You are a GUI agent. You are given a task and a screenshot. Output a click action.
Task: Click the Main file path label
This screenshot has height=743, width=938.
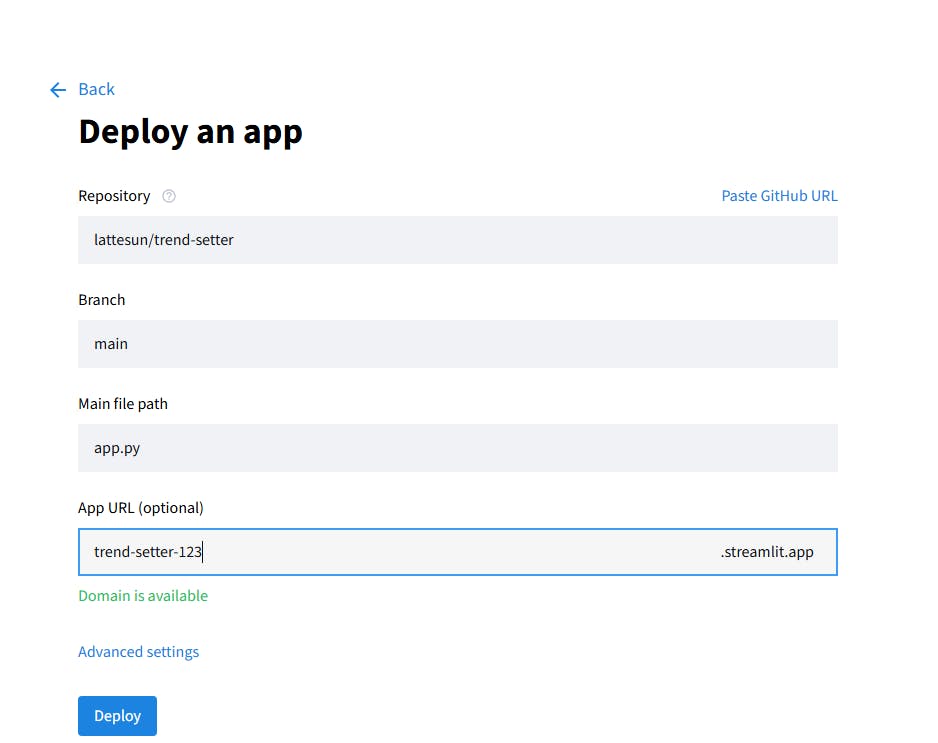tap(123, 404)
